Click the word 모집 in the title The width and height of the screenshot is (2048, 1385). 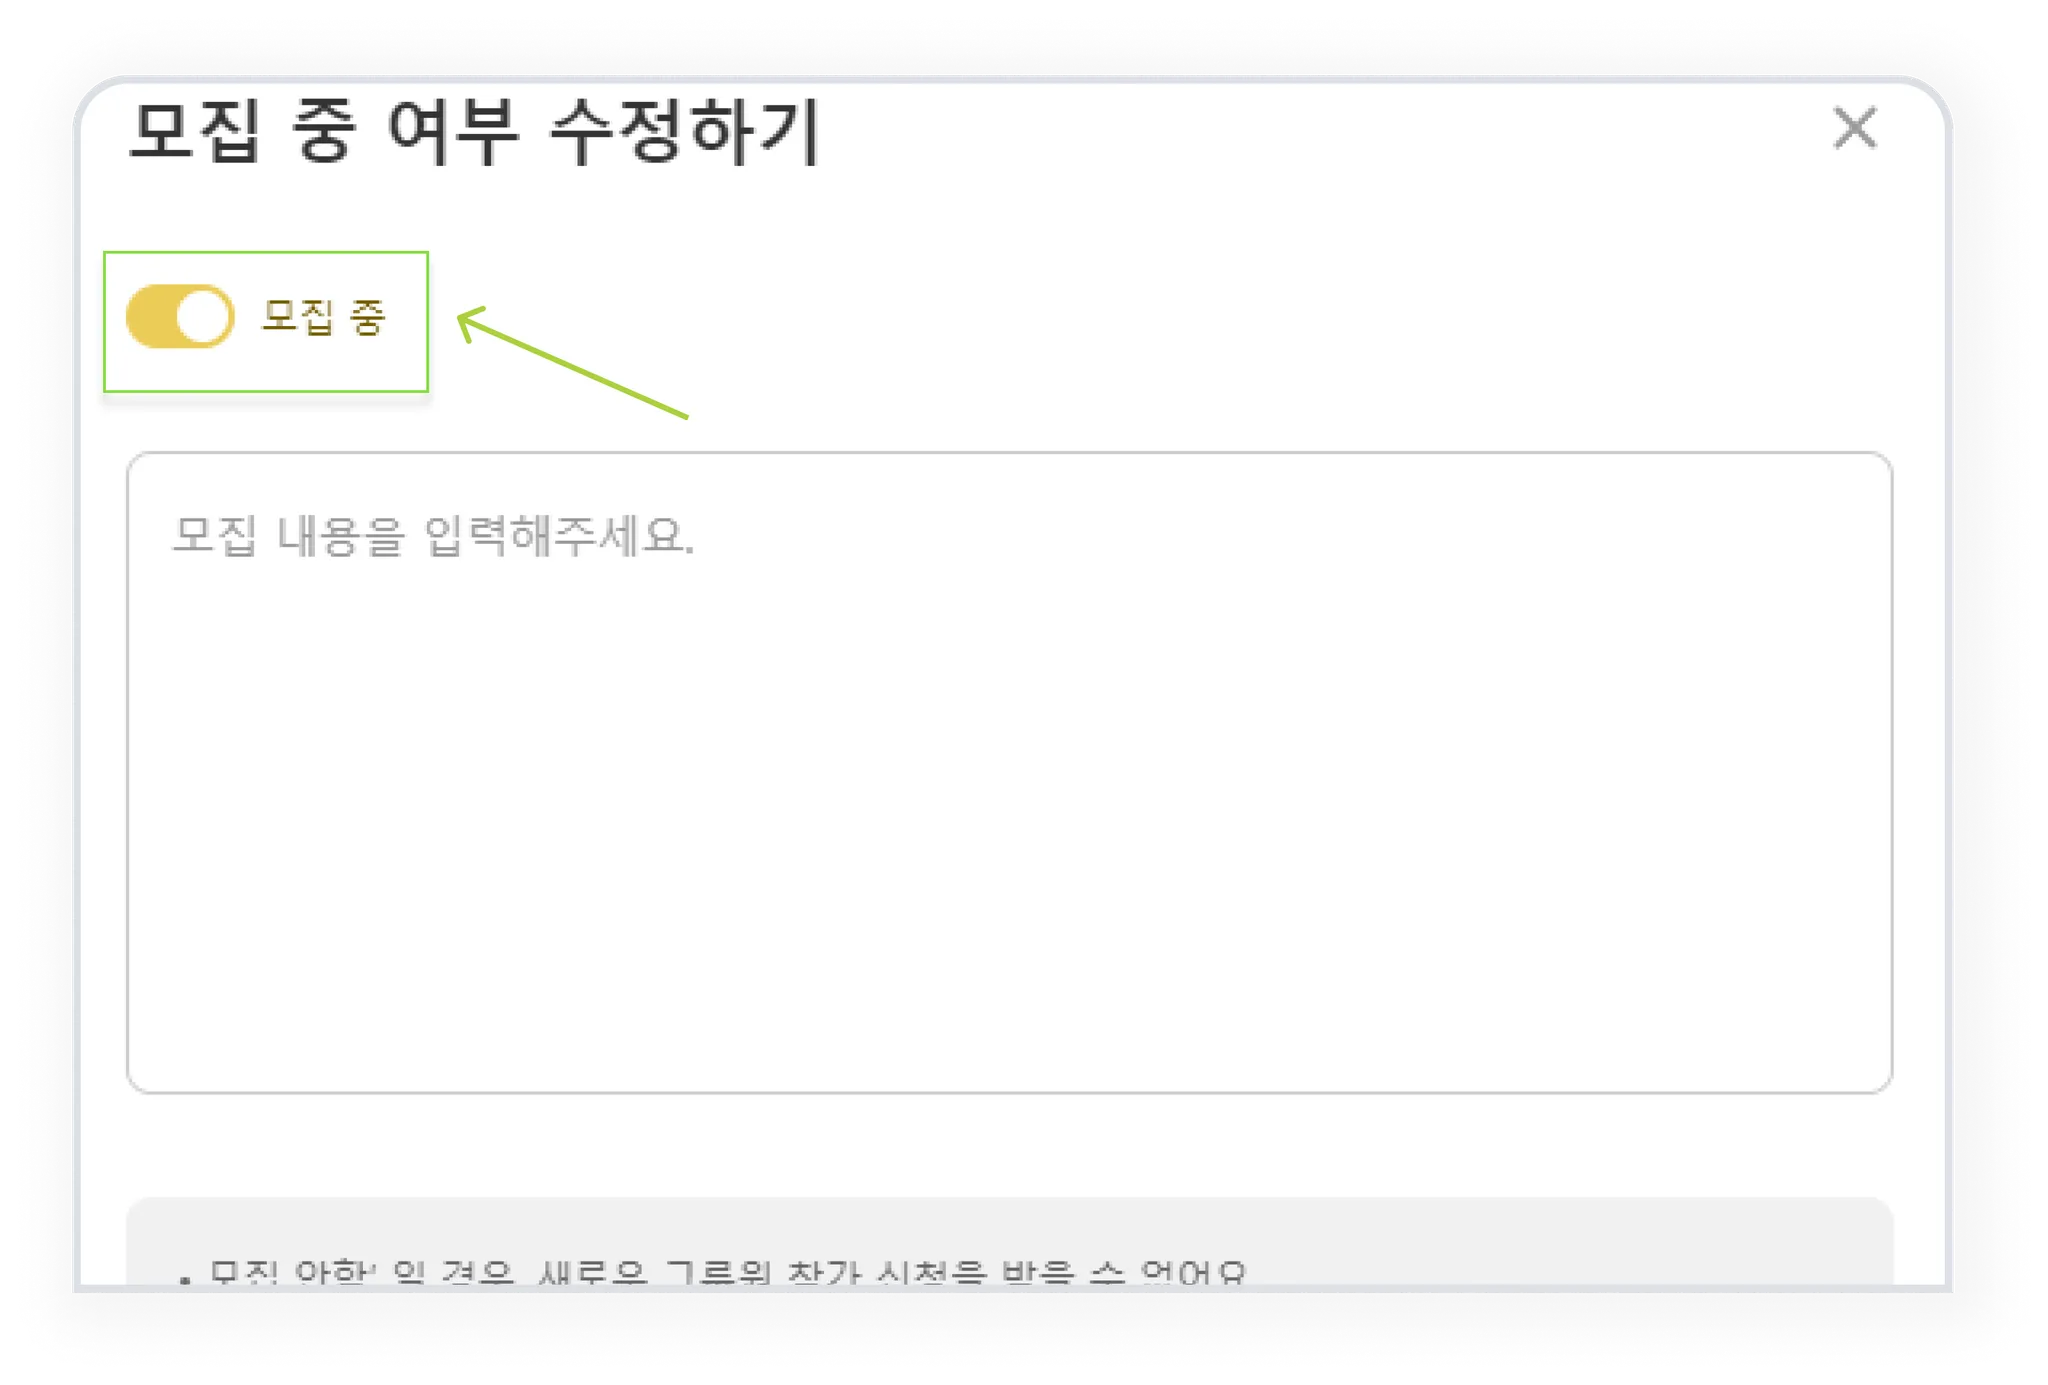click(194, 130)
